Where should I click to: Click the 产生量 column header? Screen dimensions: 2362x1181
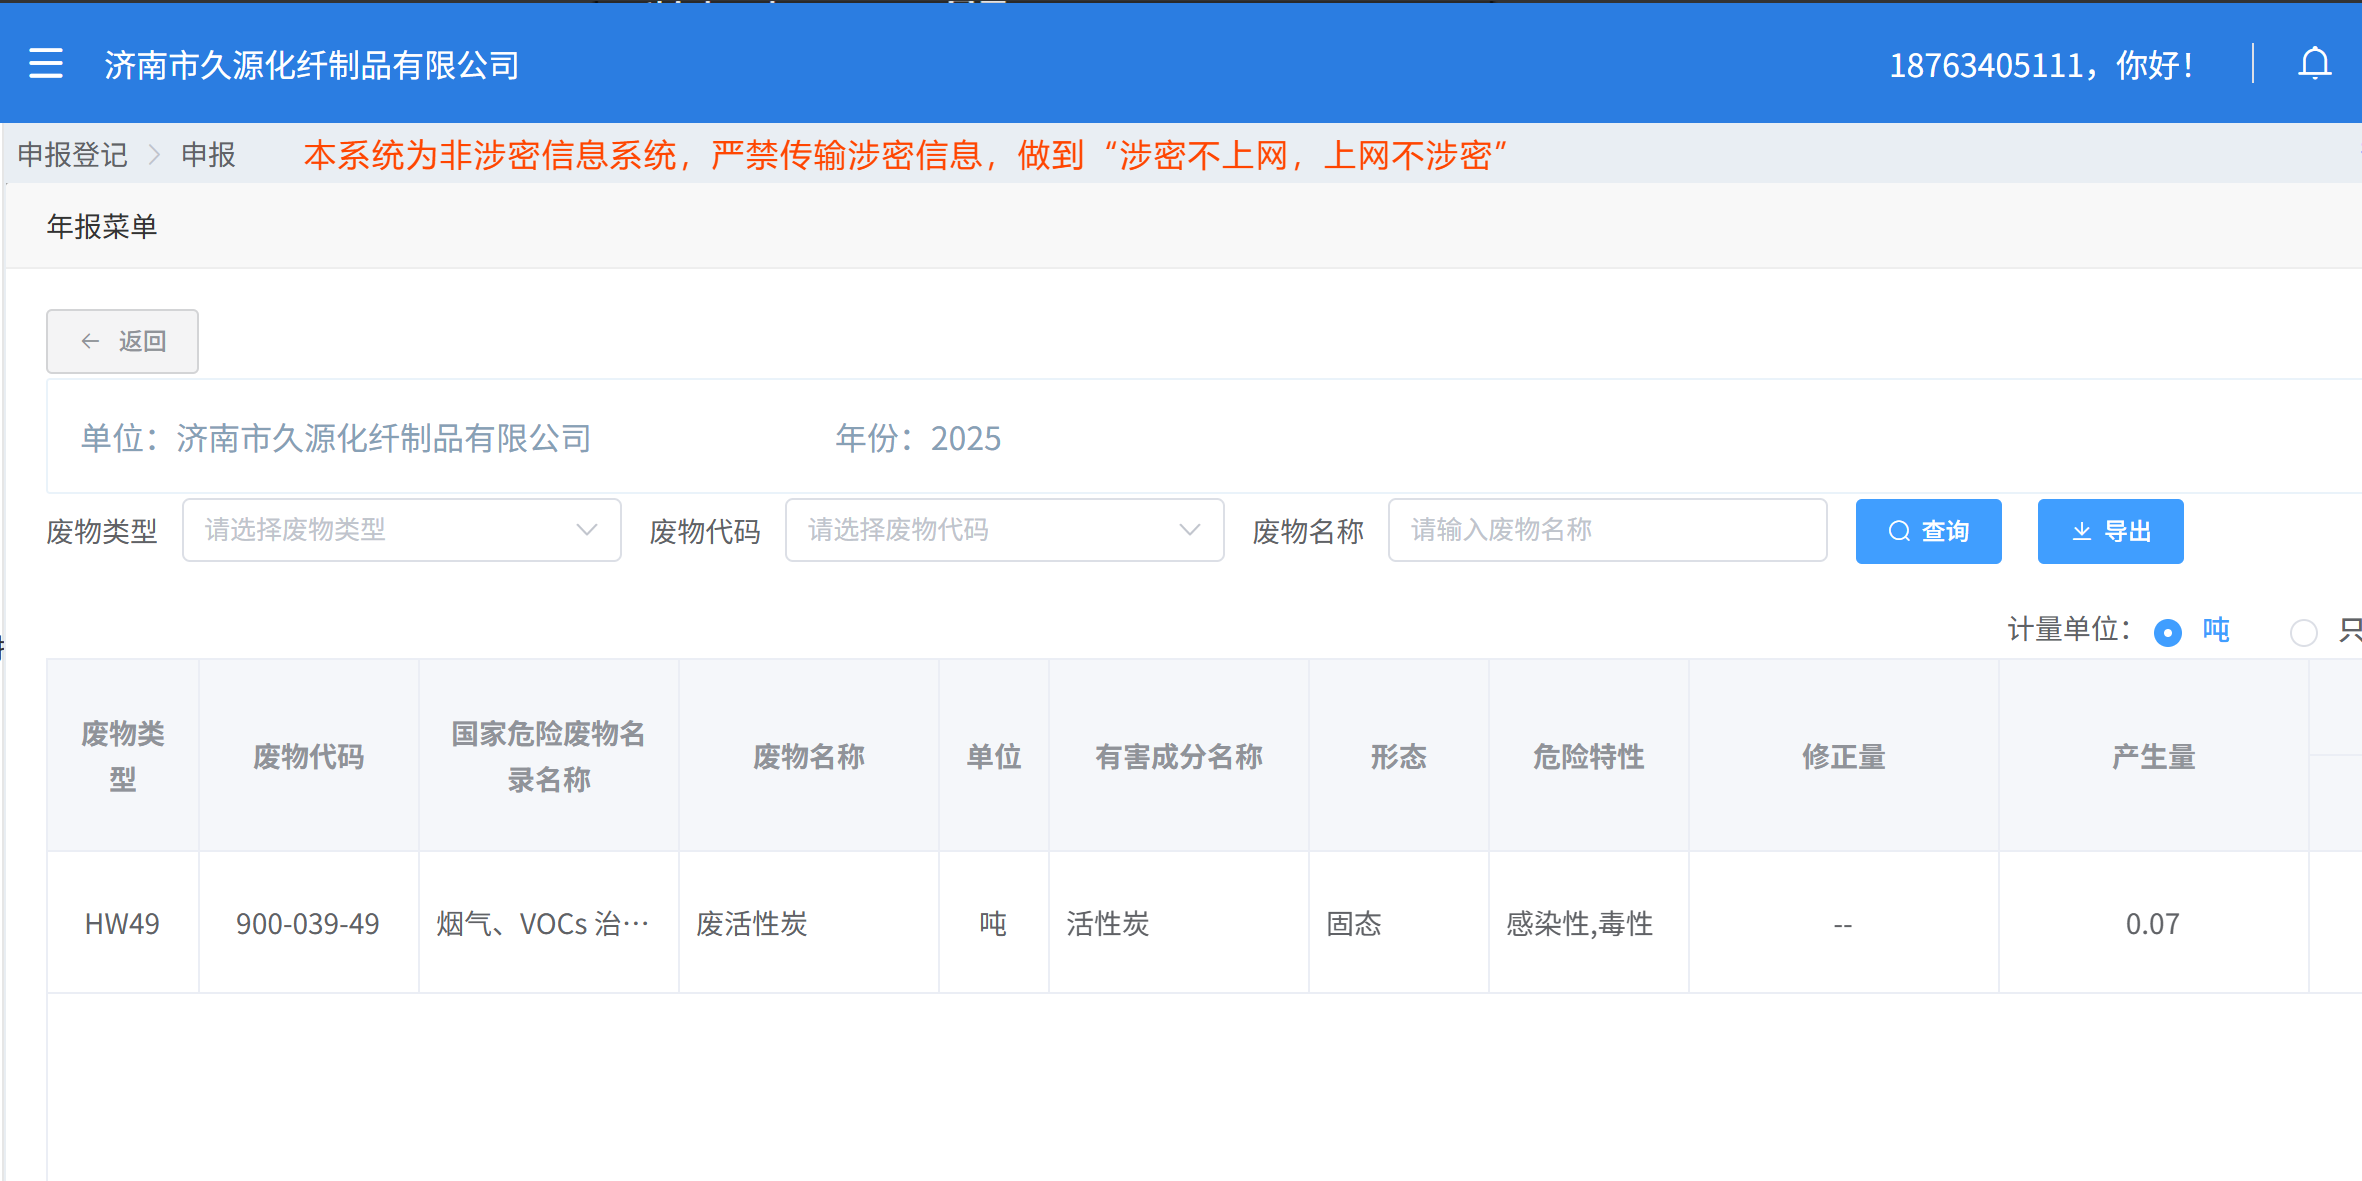pos(2152,756)
